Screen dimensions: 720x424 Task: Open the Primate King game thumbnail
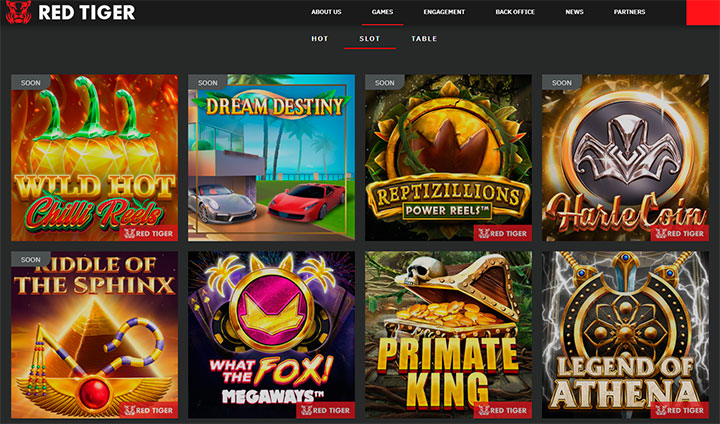pos(448,335)
